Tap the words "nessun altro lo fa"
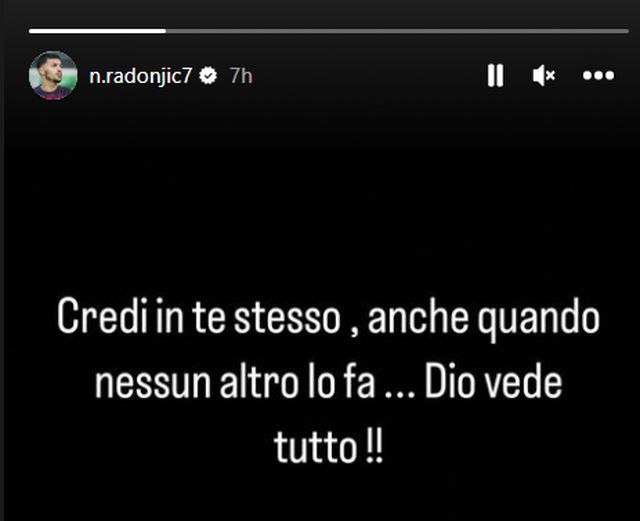640x521 pixels. [x=235, y=382]
